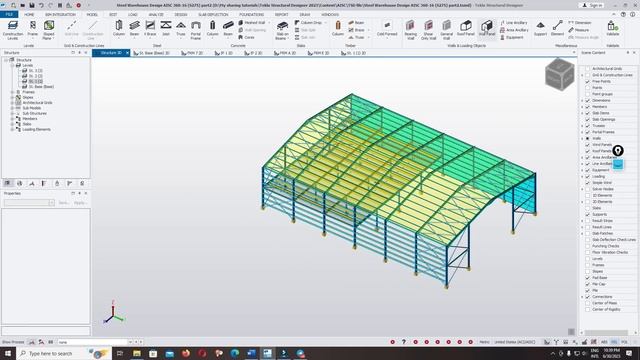Expand Grid & Construction Lines in Scene Content
Image resolution: width=640 pixels, height=360 pixels.
tap(582, 75)
